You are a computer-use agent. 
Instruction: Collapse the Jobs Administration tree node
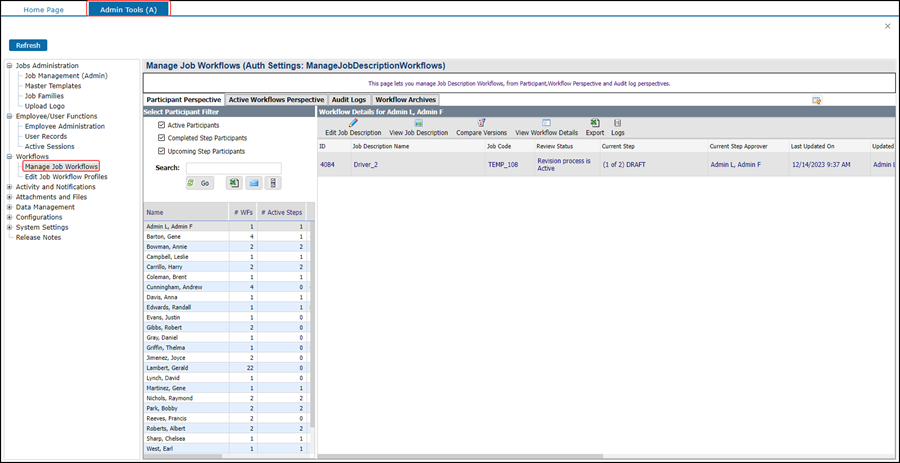coord(10,66)
